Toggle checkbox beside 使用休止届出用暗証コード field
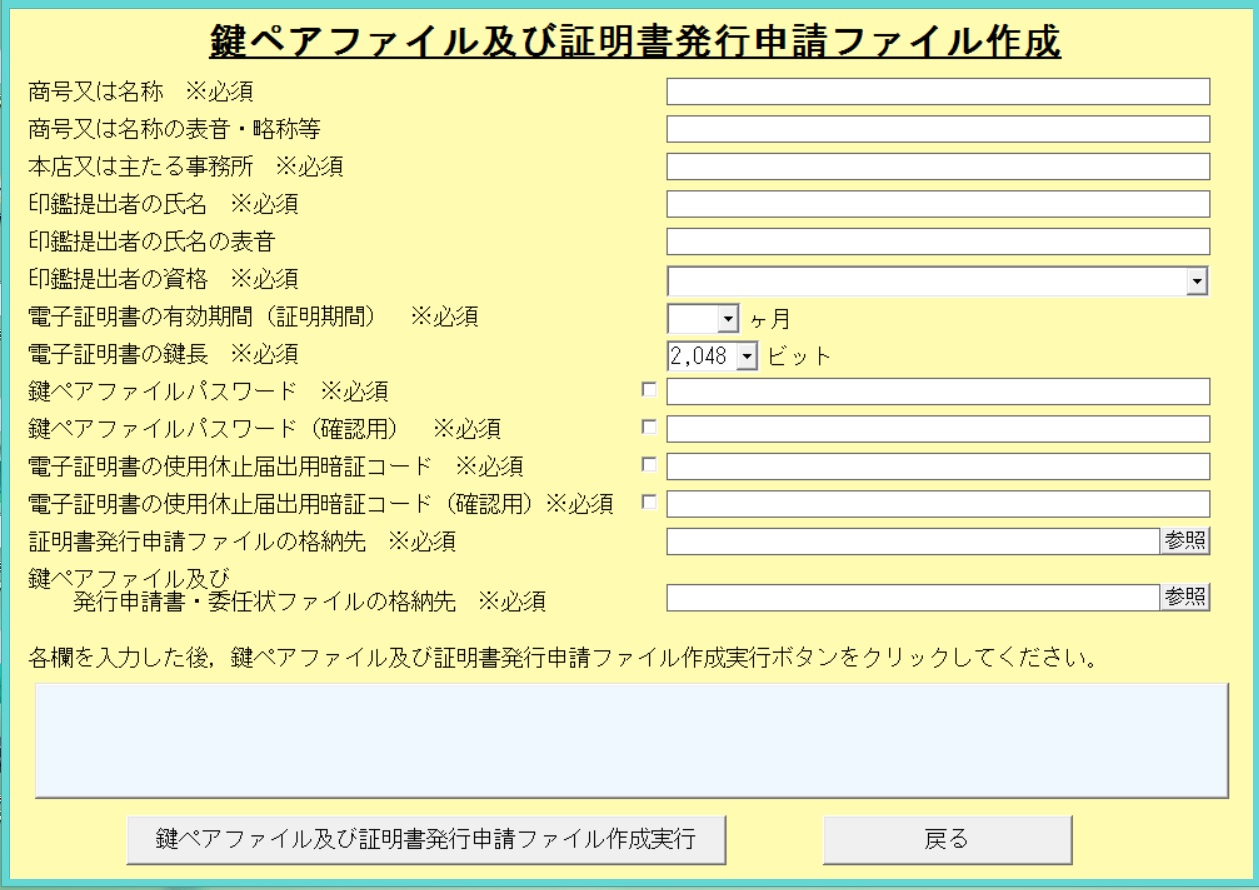The width and height of the screenshot is (1259, 890). (x=649, y=464)
